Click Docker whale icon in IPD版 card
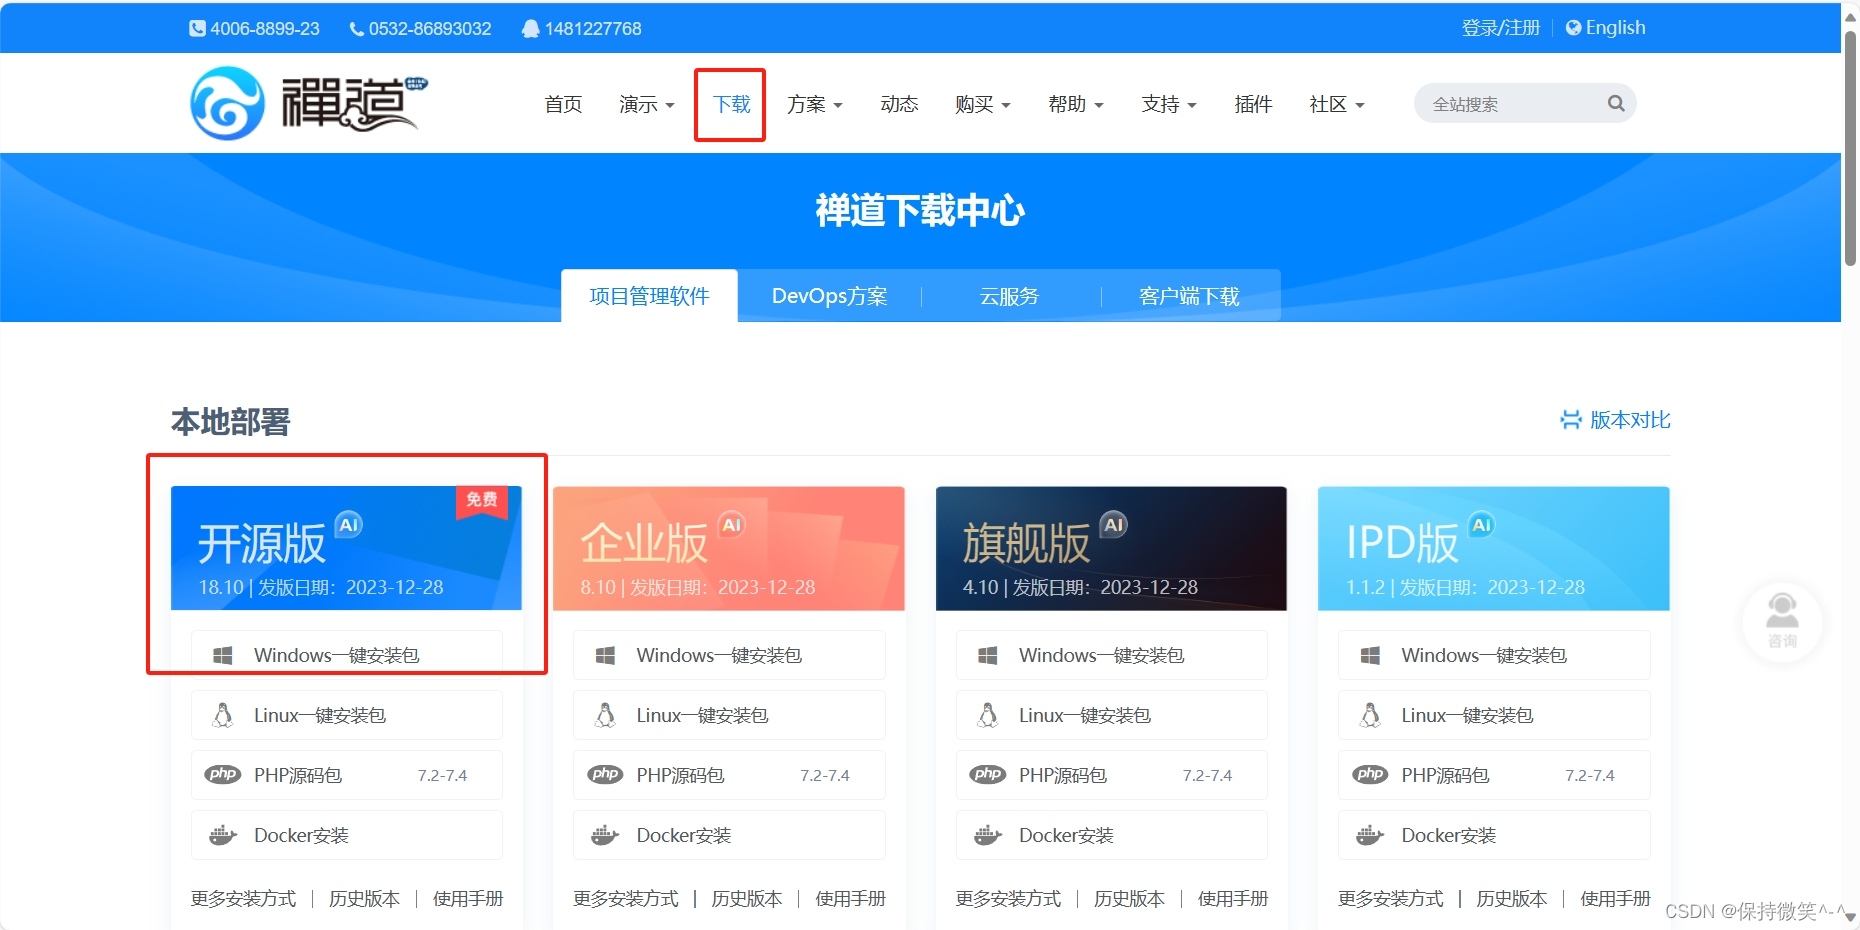 pyautogui.click(x=1370, y=835)
